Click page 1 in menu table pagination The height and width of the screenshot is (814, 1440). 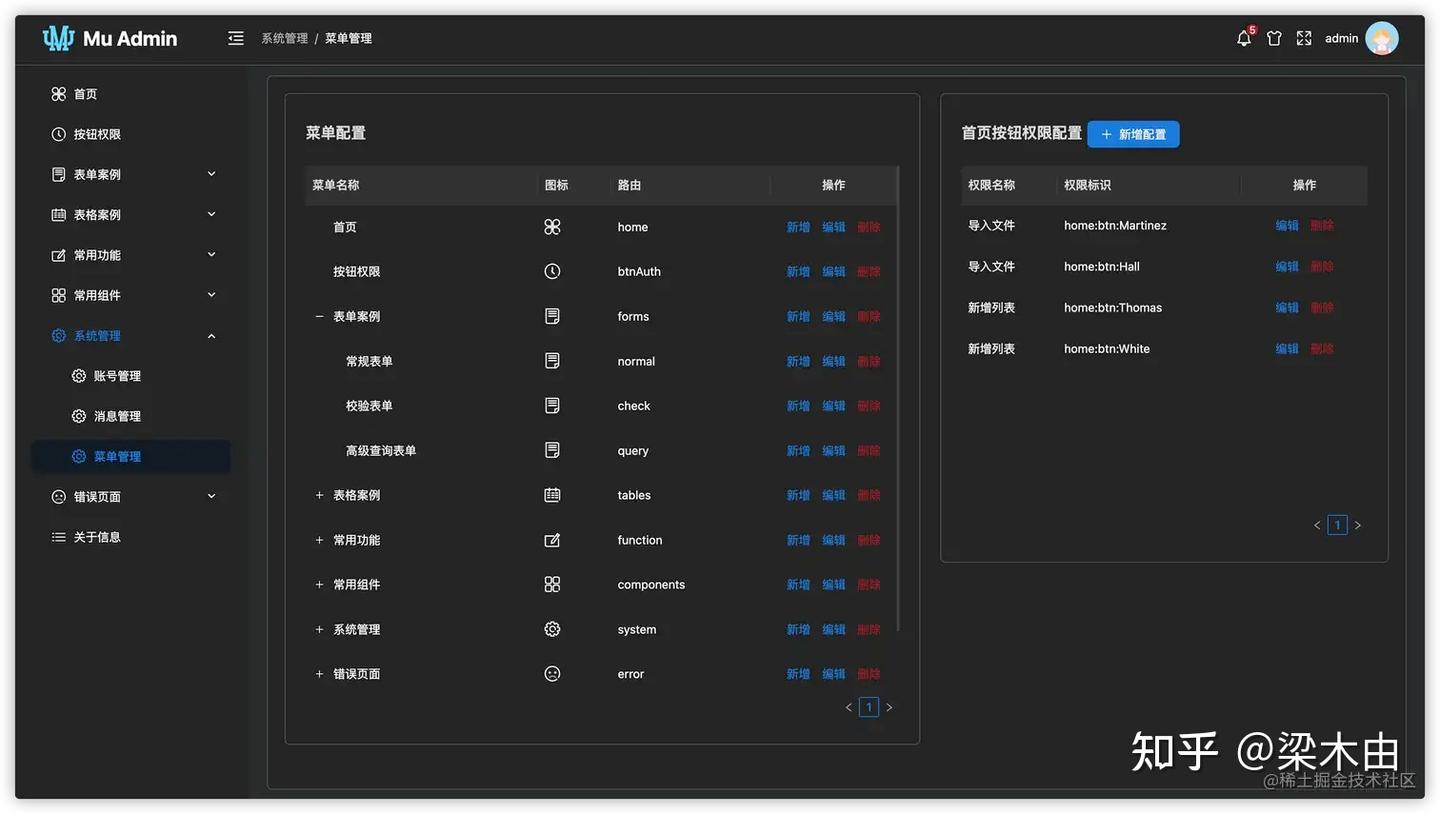coord(868,706)
